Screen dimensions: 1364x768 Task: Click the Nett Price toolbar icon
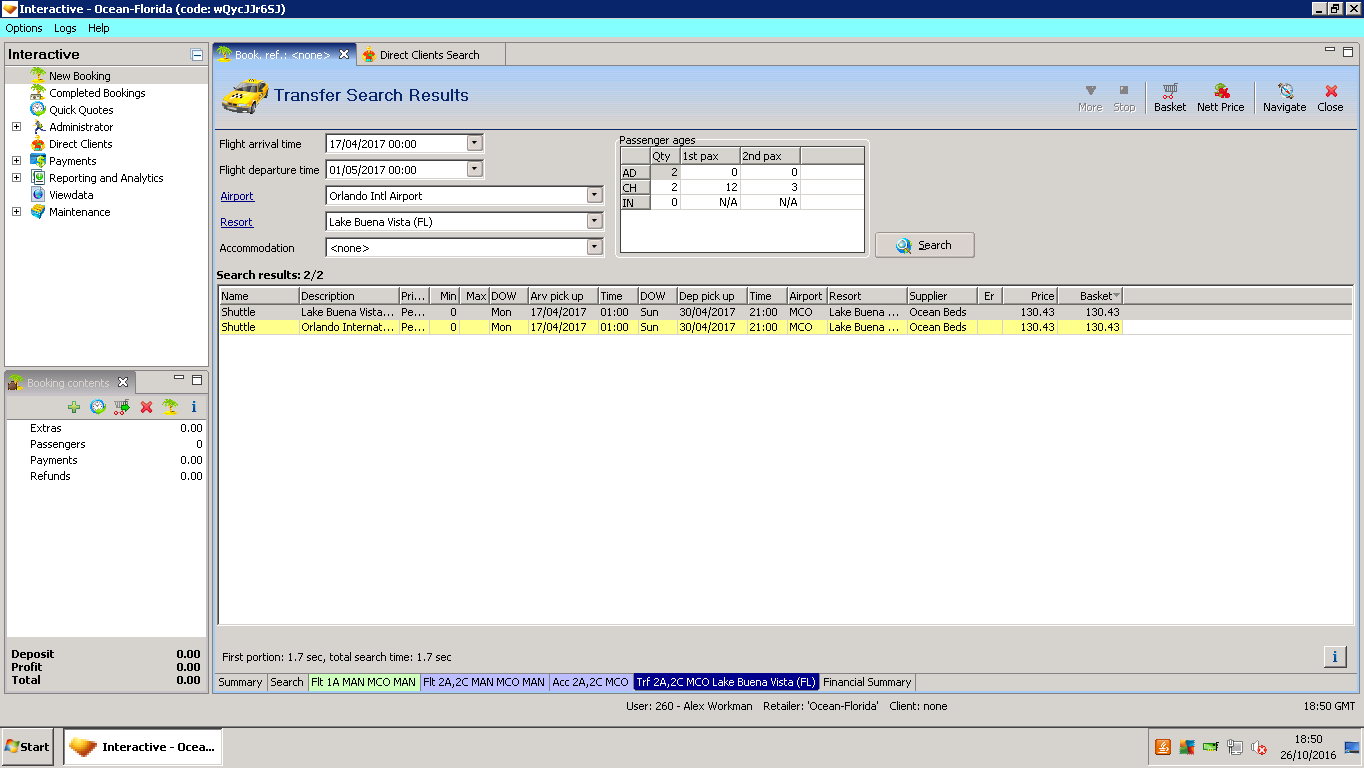point(1220,97)
